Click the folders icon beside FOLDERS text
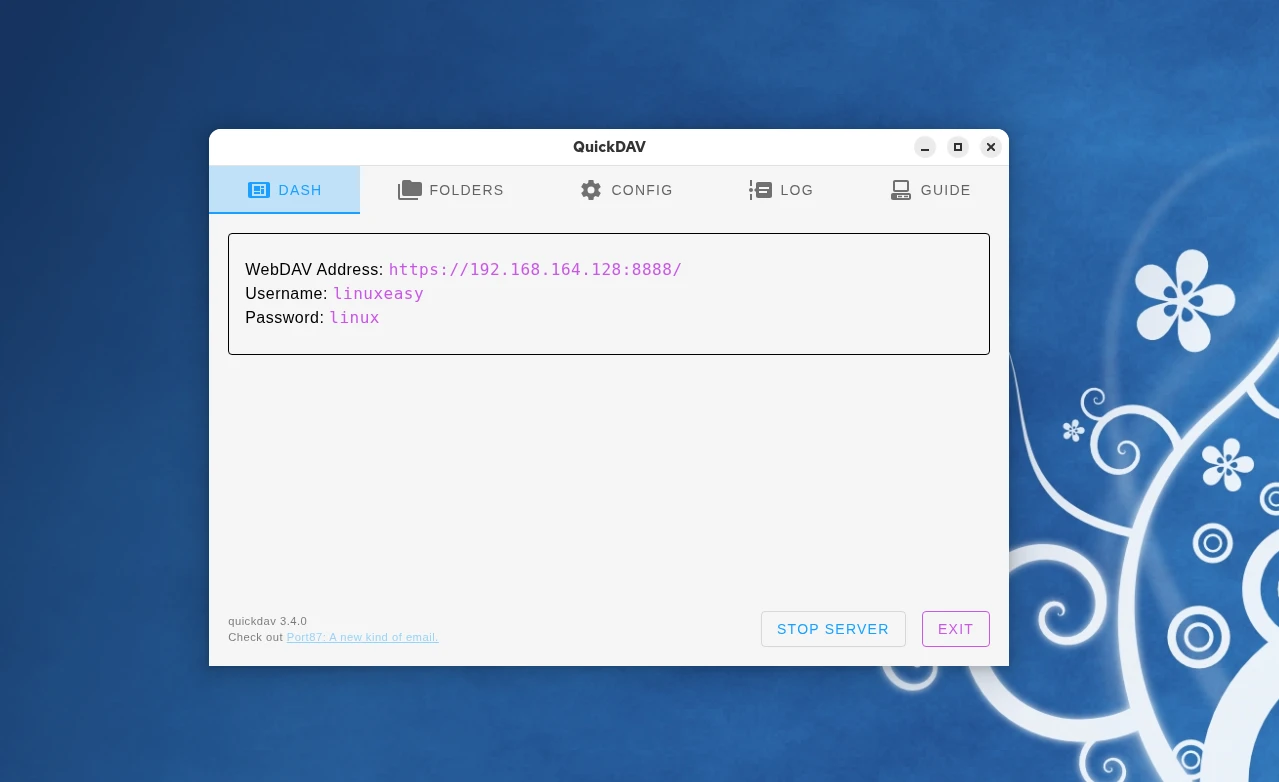 410,190
